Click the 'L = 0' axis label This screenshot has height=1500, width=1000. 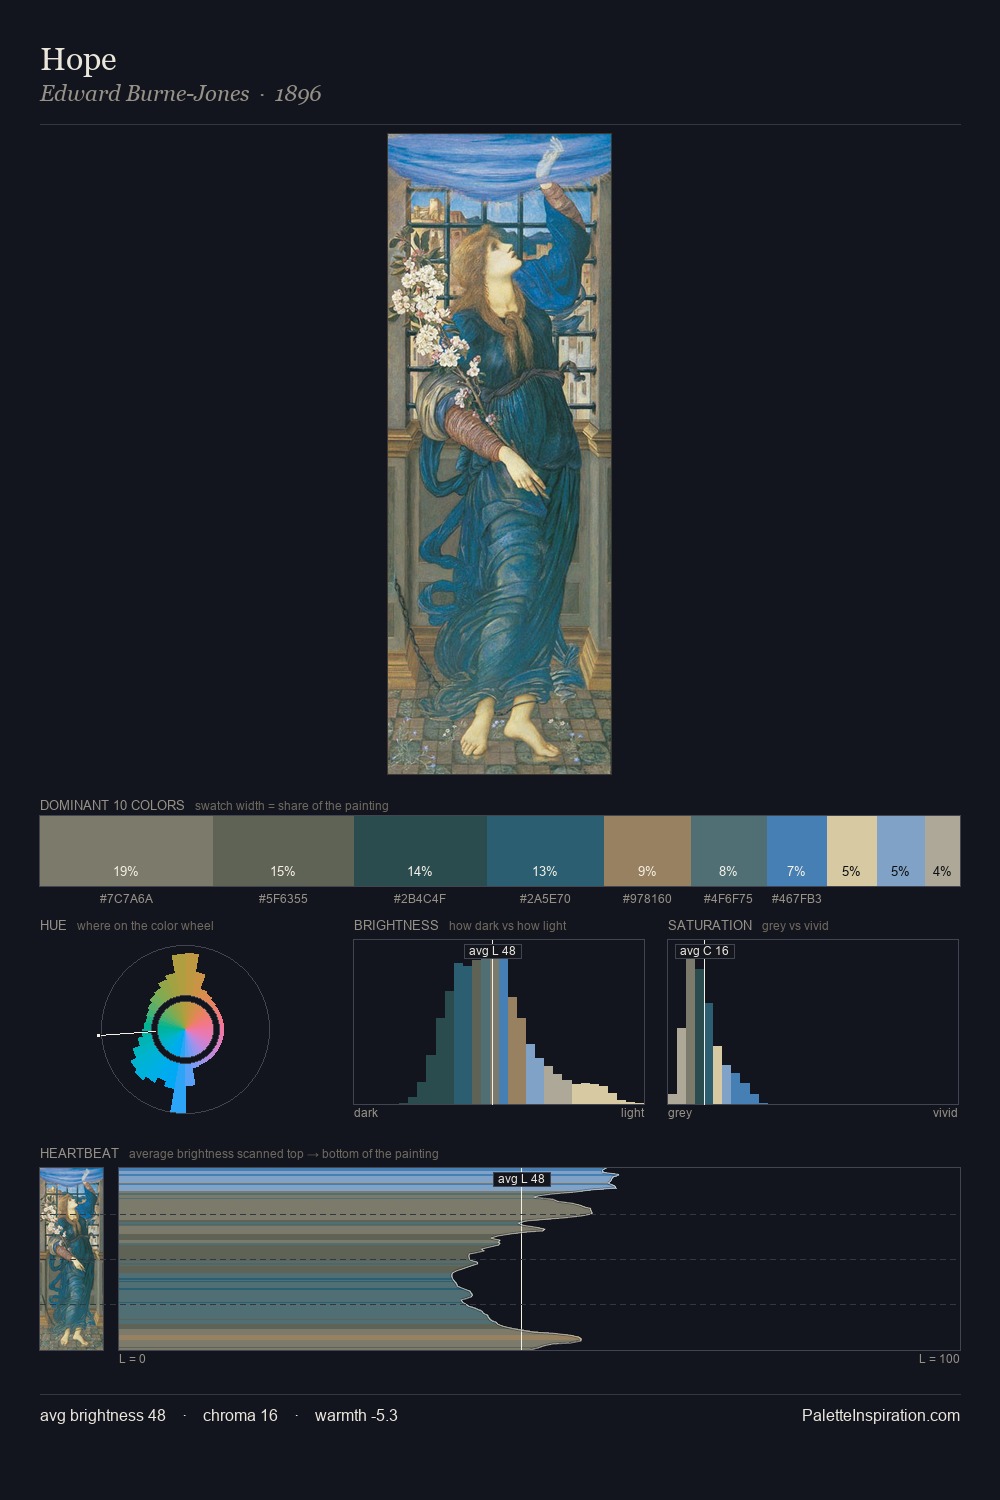(x=132, y=1359)
